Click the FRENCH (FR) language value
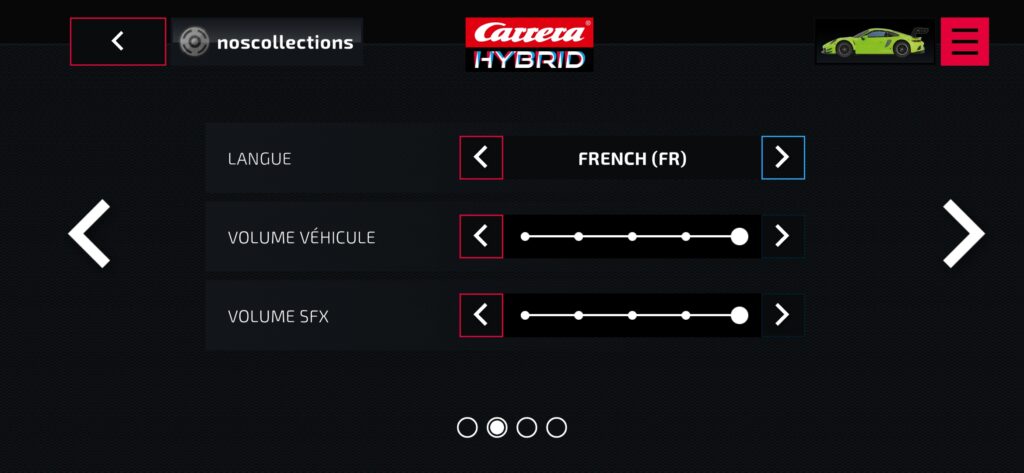The height and width of the screenshot is (473, 1024). 632,158
